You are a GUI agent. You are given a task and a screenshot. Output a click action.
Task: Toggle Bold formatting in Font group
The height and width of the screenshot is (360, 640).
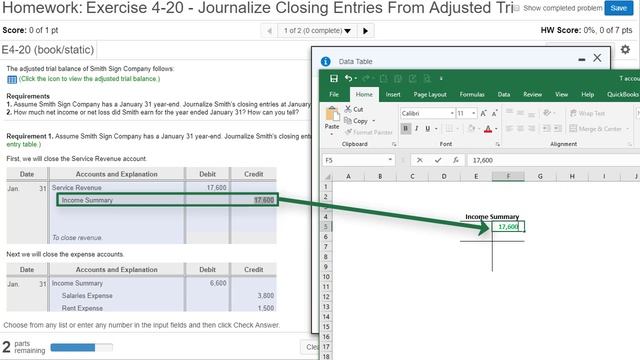click(405, 129)
